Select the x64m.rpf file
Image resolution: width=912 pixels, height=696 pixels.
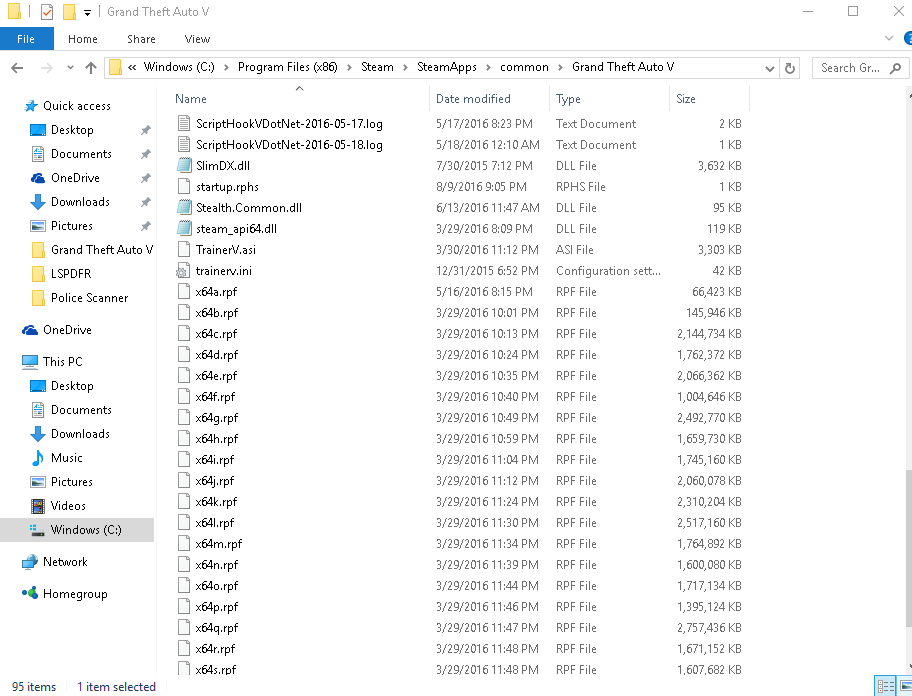coord(218,544)
